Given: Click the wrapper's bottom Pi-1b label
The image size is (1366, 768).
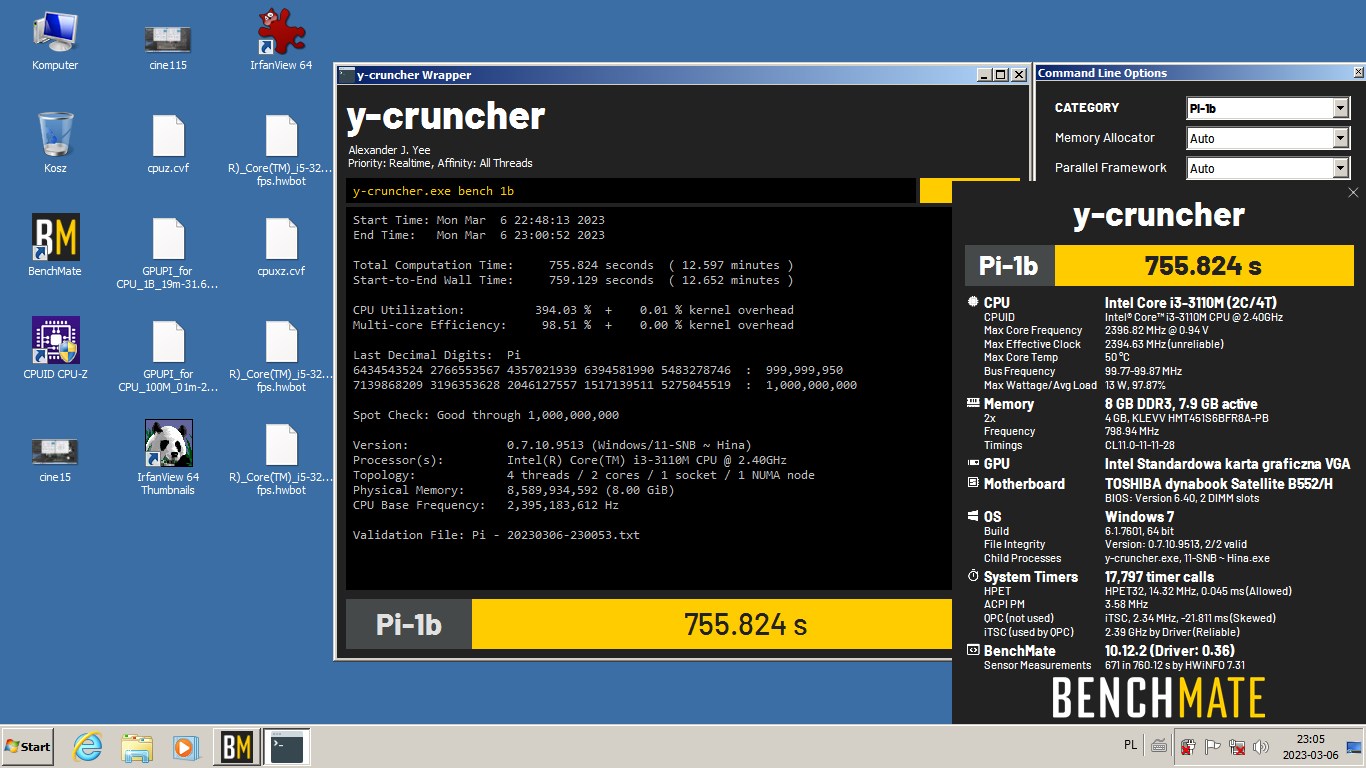Looking at the screenshot, I should (409, 624).
